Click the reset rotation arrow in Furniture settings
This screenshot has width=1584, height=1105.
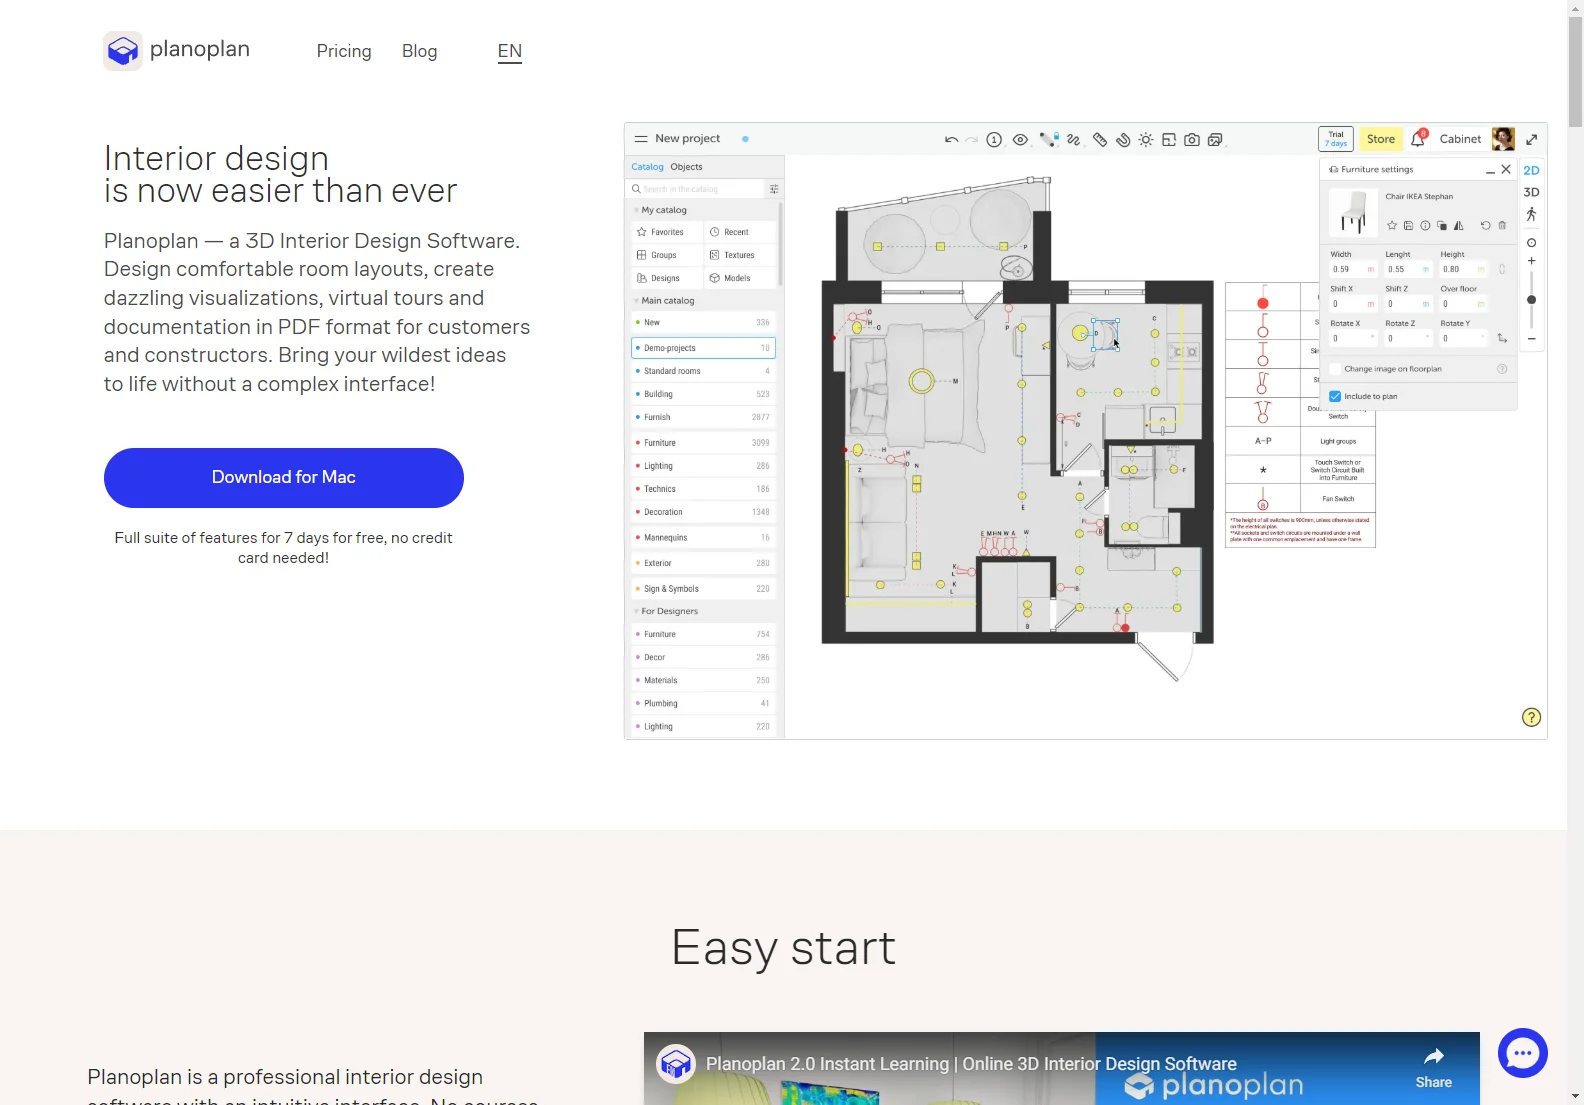tap(1485, 226)
